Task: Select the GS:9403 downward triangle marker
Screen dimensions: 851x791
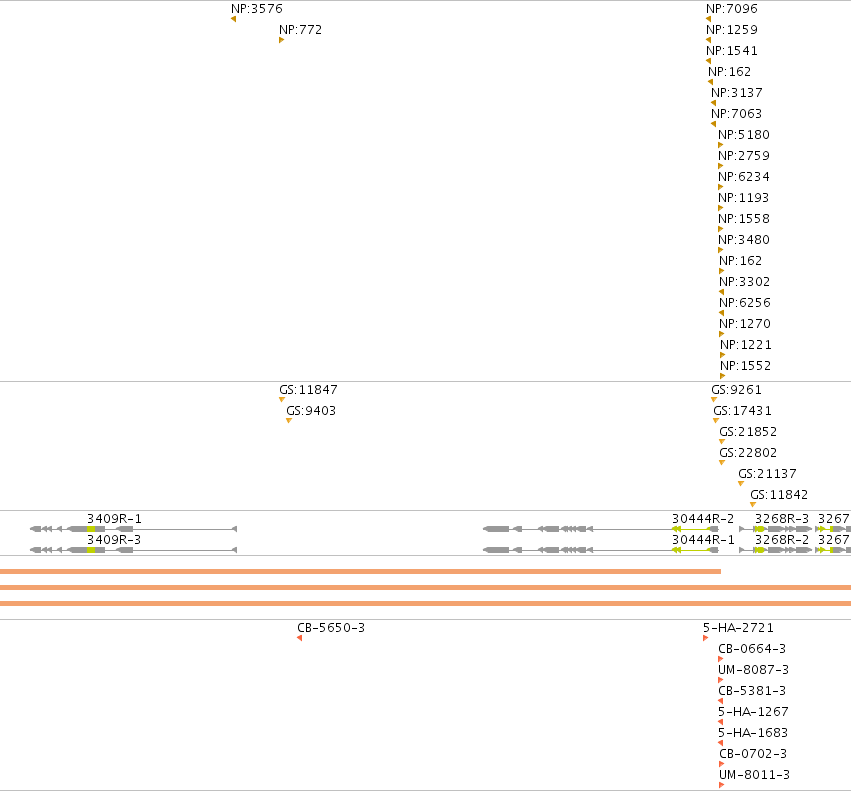Action: click(289, 421)
